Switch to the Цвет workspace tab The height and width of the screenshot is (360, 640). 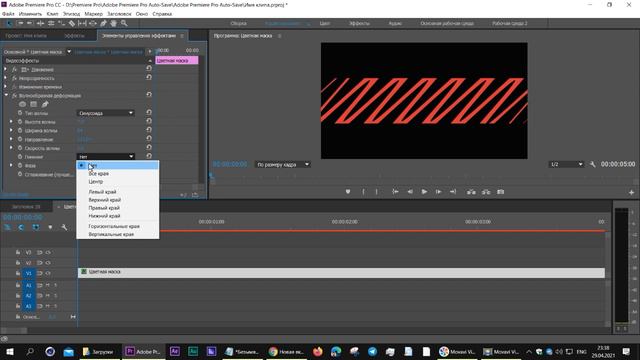[x=324, y=24]
